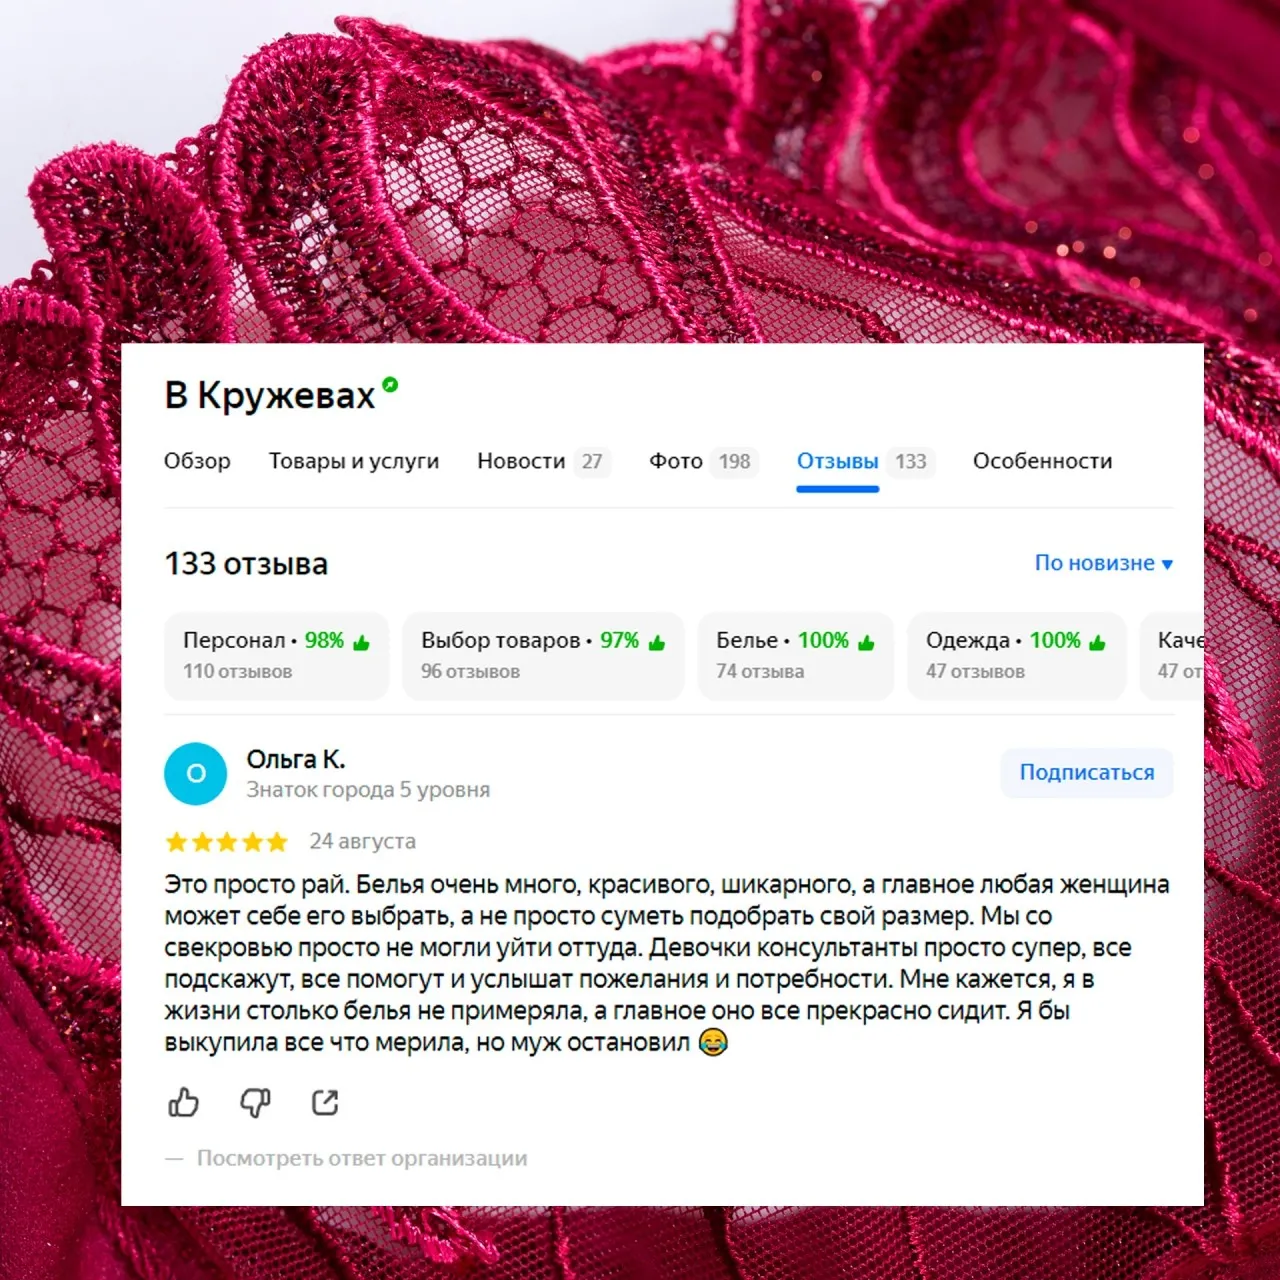Switch to the Обзор tab
Viewport: 1280px width, 1280px height.
(197, 461)
